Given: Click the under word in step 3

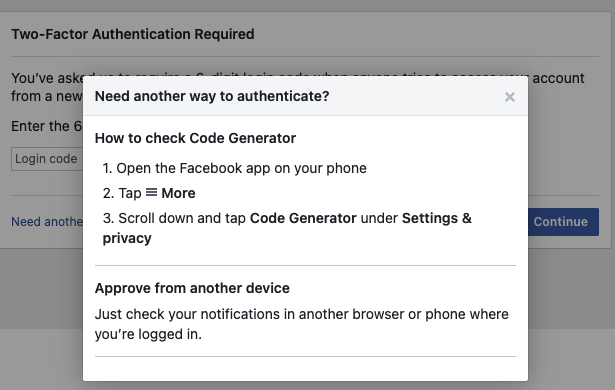Looking at the screenshot, I should tap(379, 218).
